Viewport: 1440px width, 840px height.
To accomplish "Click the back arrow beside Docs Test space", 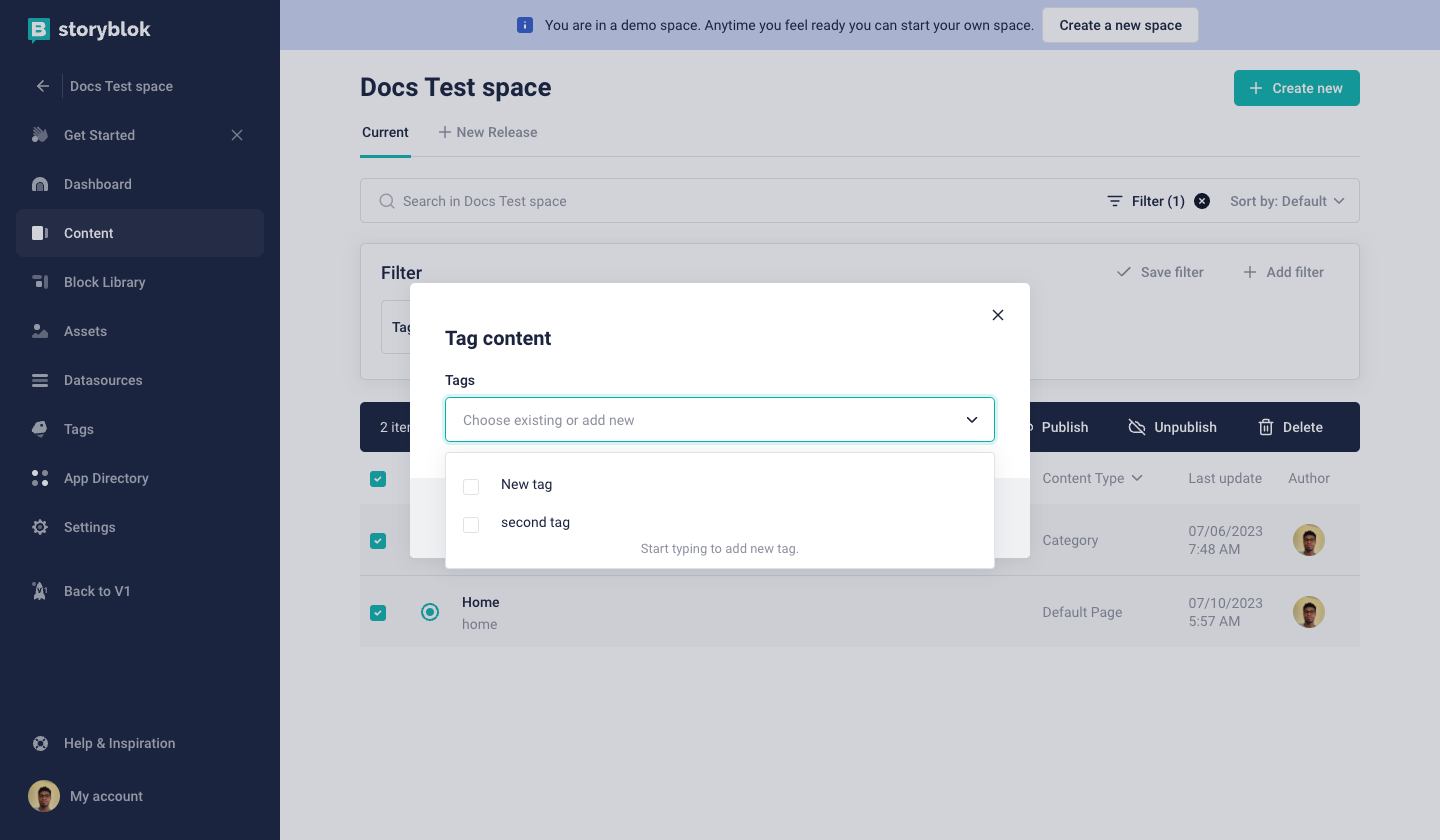I will click(x=43, y=86).
